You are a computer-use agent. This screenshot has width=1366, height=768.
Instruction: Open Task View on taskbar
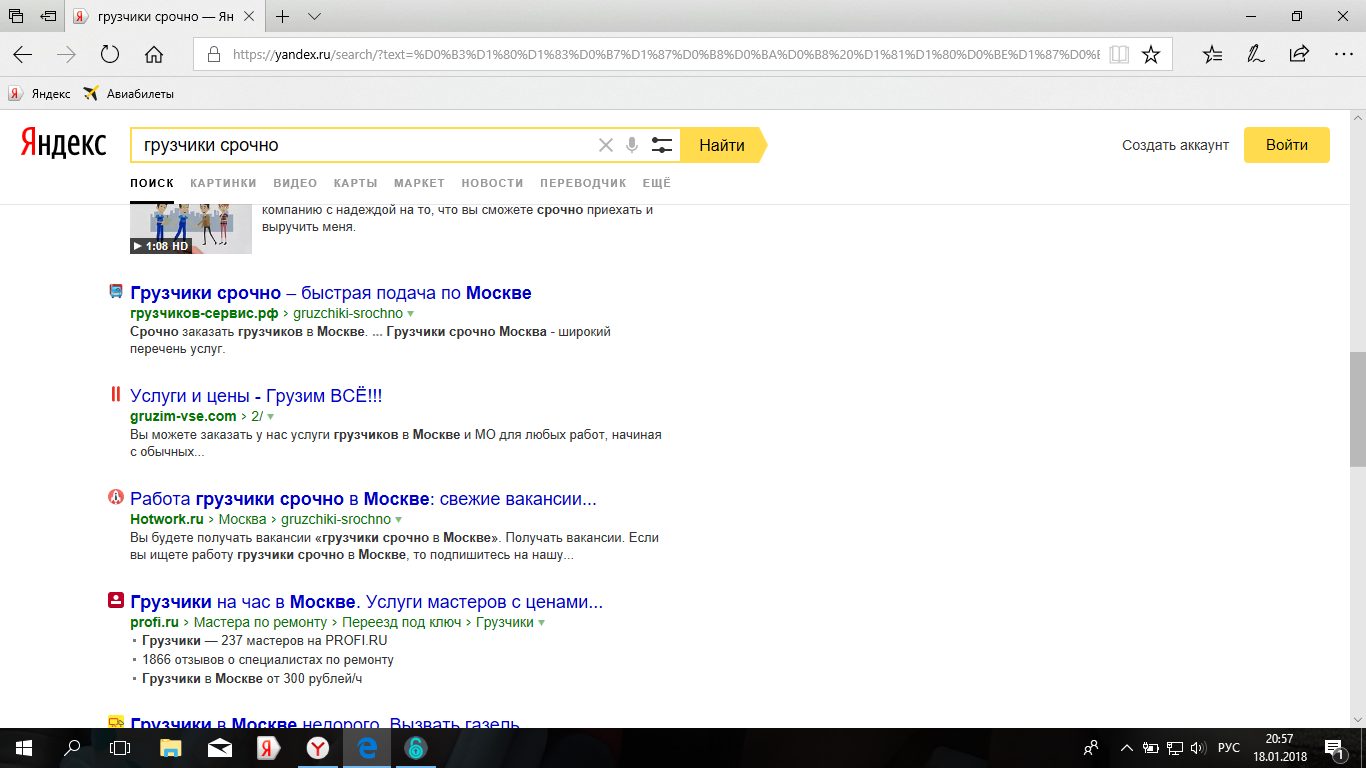(x=120, y=748)
